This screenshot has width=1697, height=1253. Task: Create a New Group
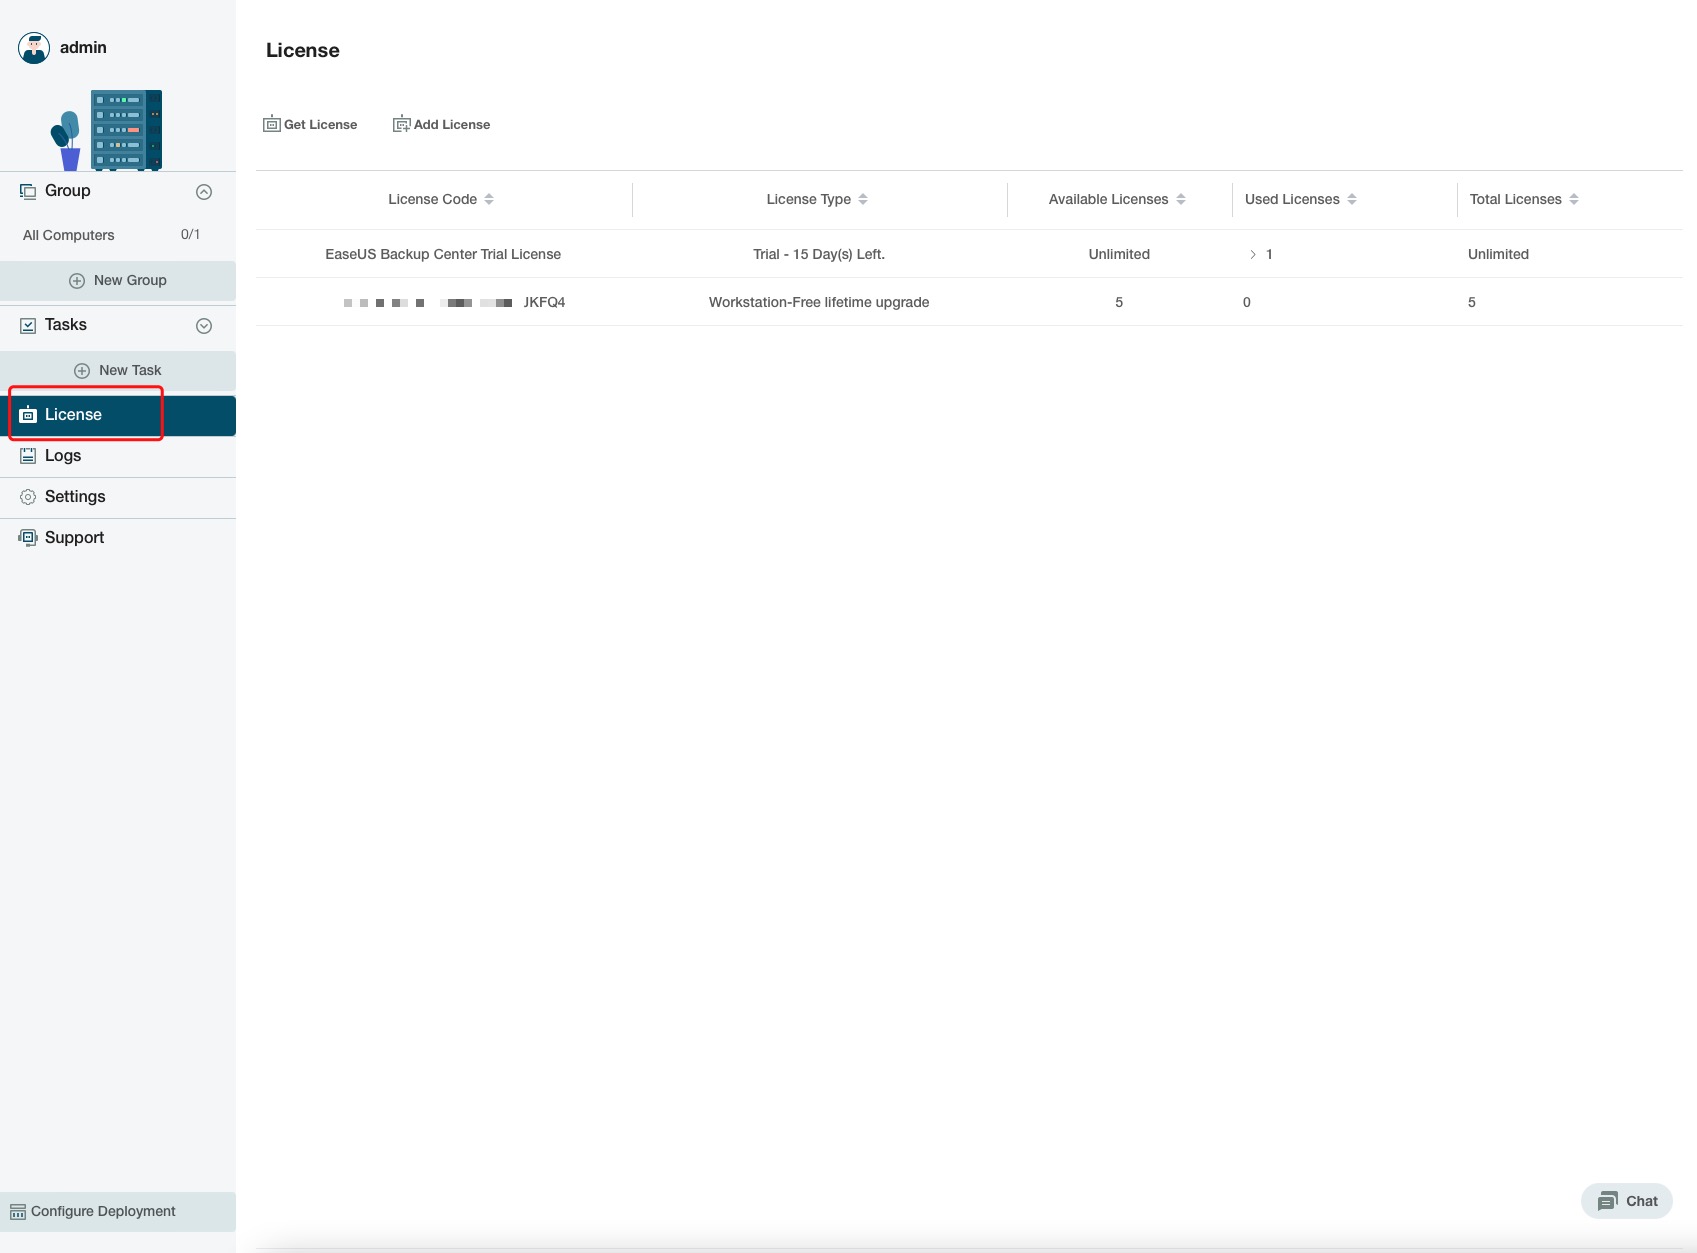118,281
